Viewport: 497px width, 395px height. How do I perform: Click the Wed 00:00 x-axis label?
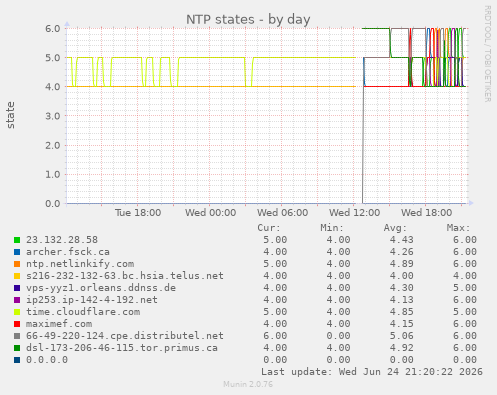pos(211,213)
